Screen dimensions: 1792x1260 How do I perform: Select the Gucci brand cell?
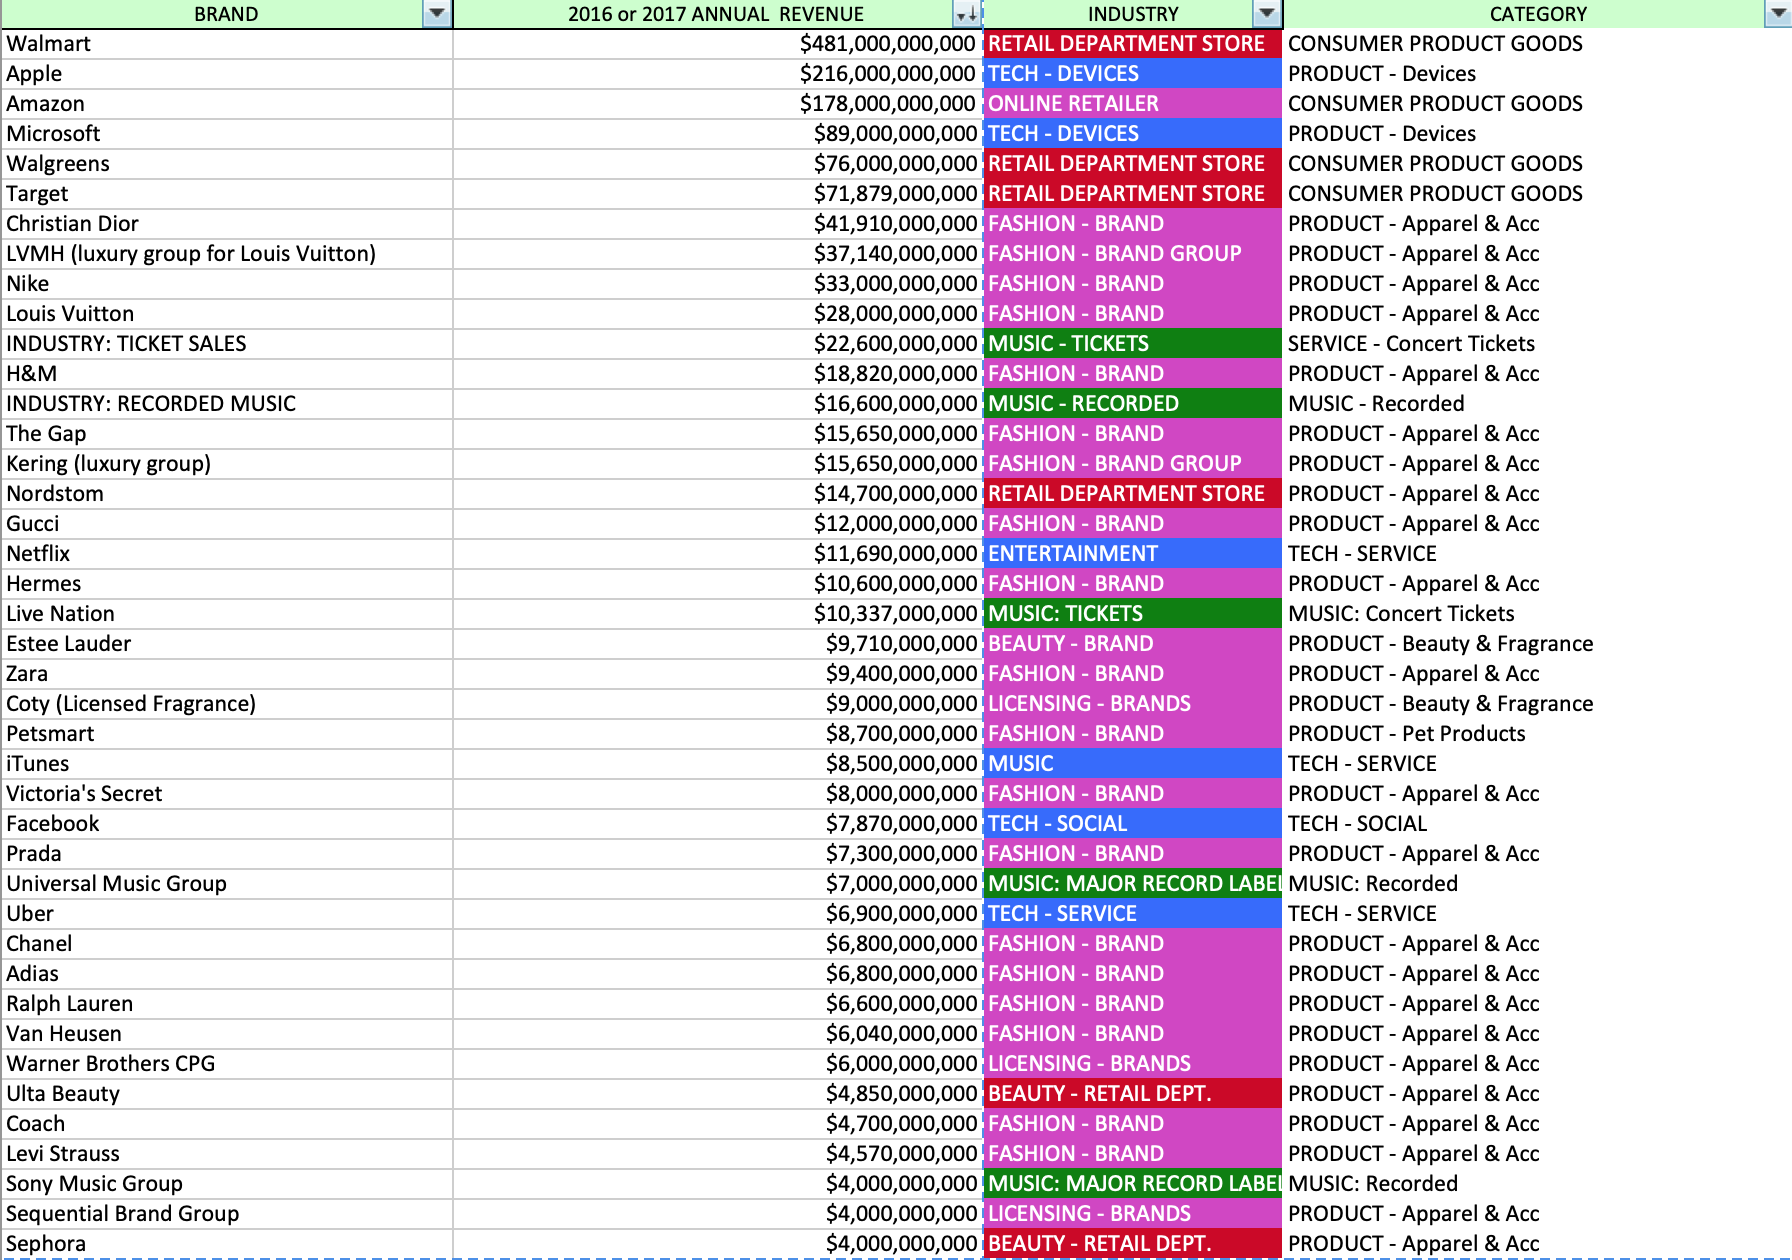pos(227,524)
